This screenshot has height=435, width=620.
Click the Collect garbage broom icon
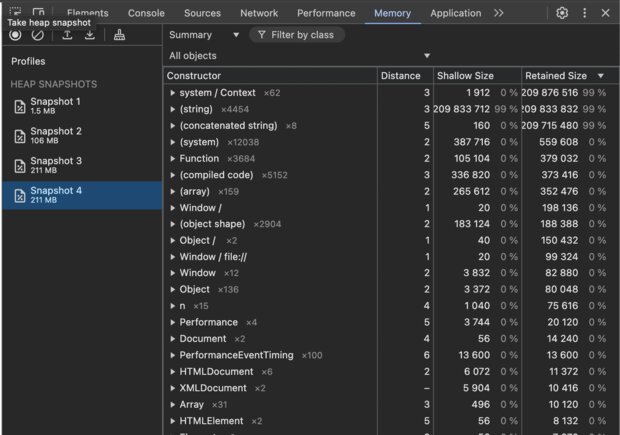pyautogui.click(x=119, y=35)
